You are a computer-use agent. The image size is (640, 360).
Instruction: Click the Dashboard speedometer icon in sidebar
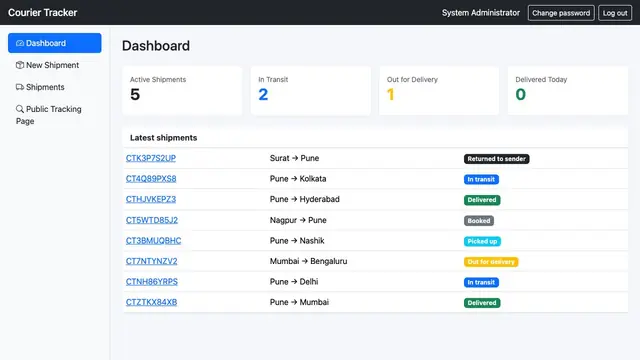coord(20,43)
